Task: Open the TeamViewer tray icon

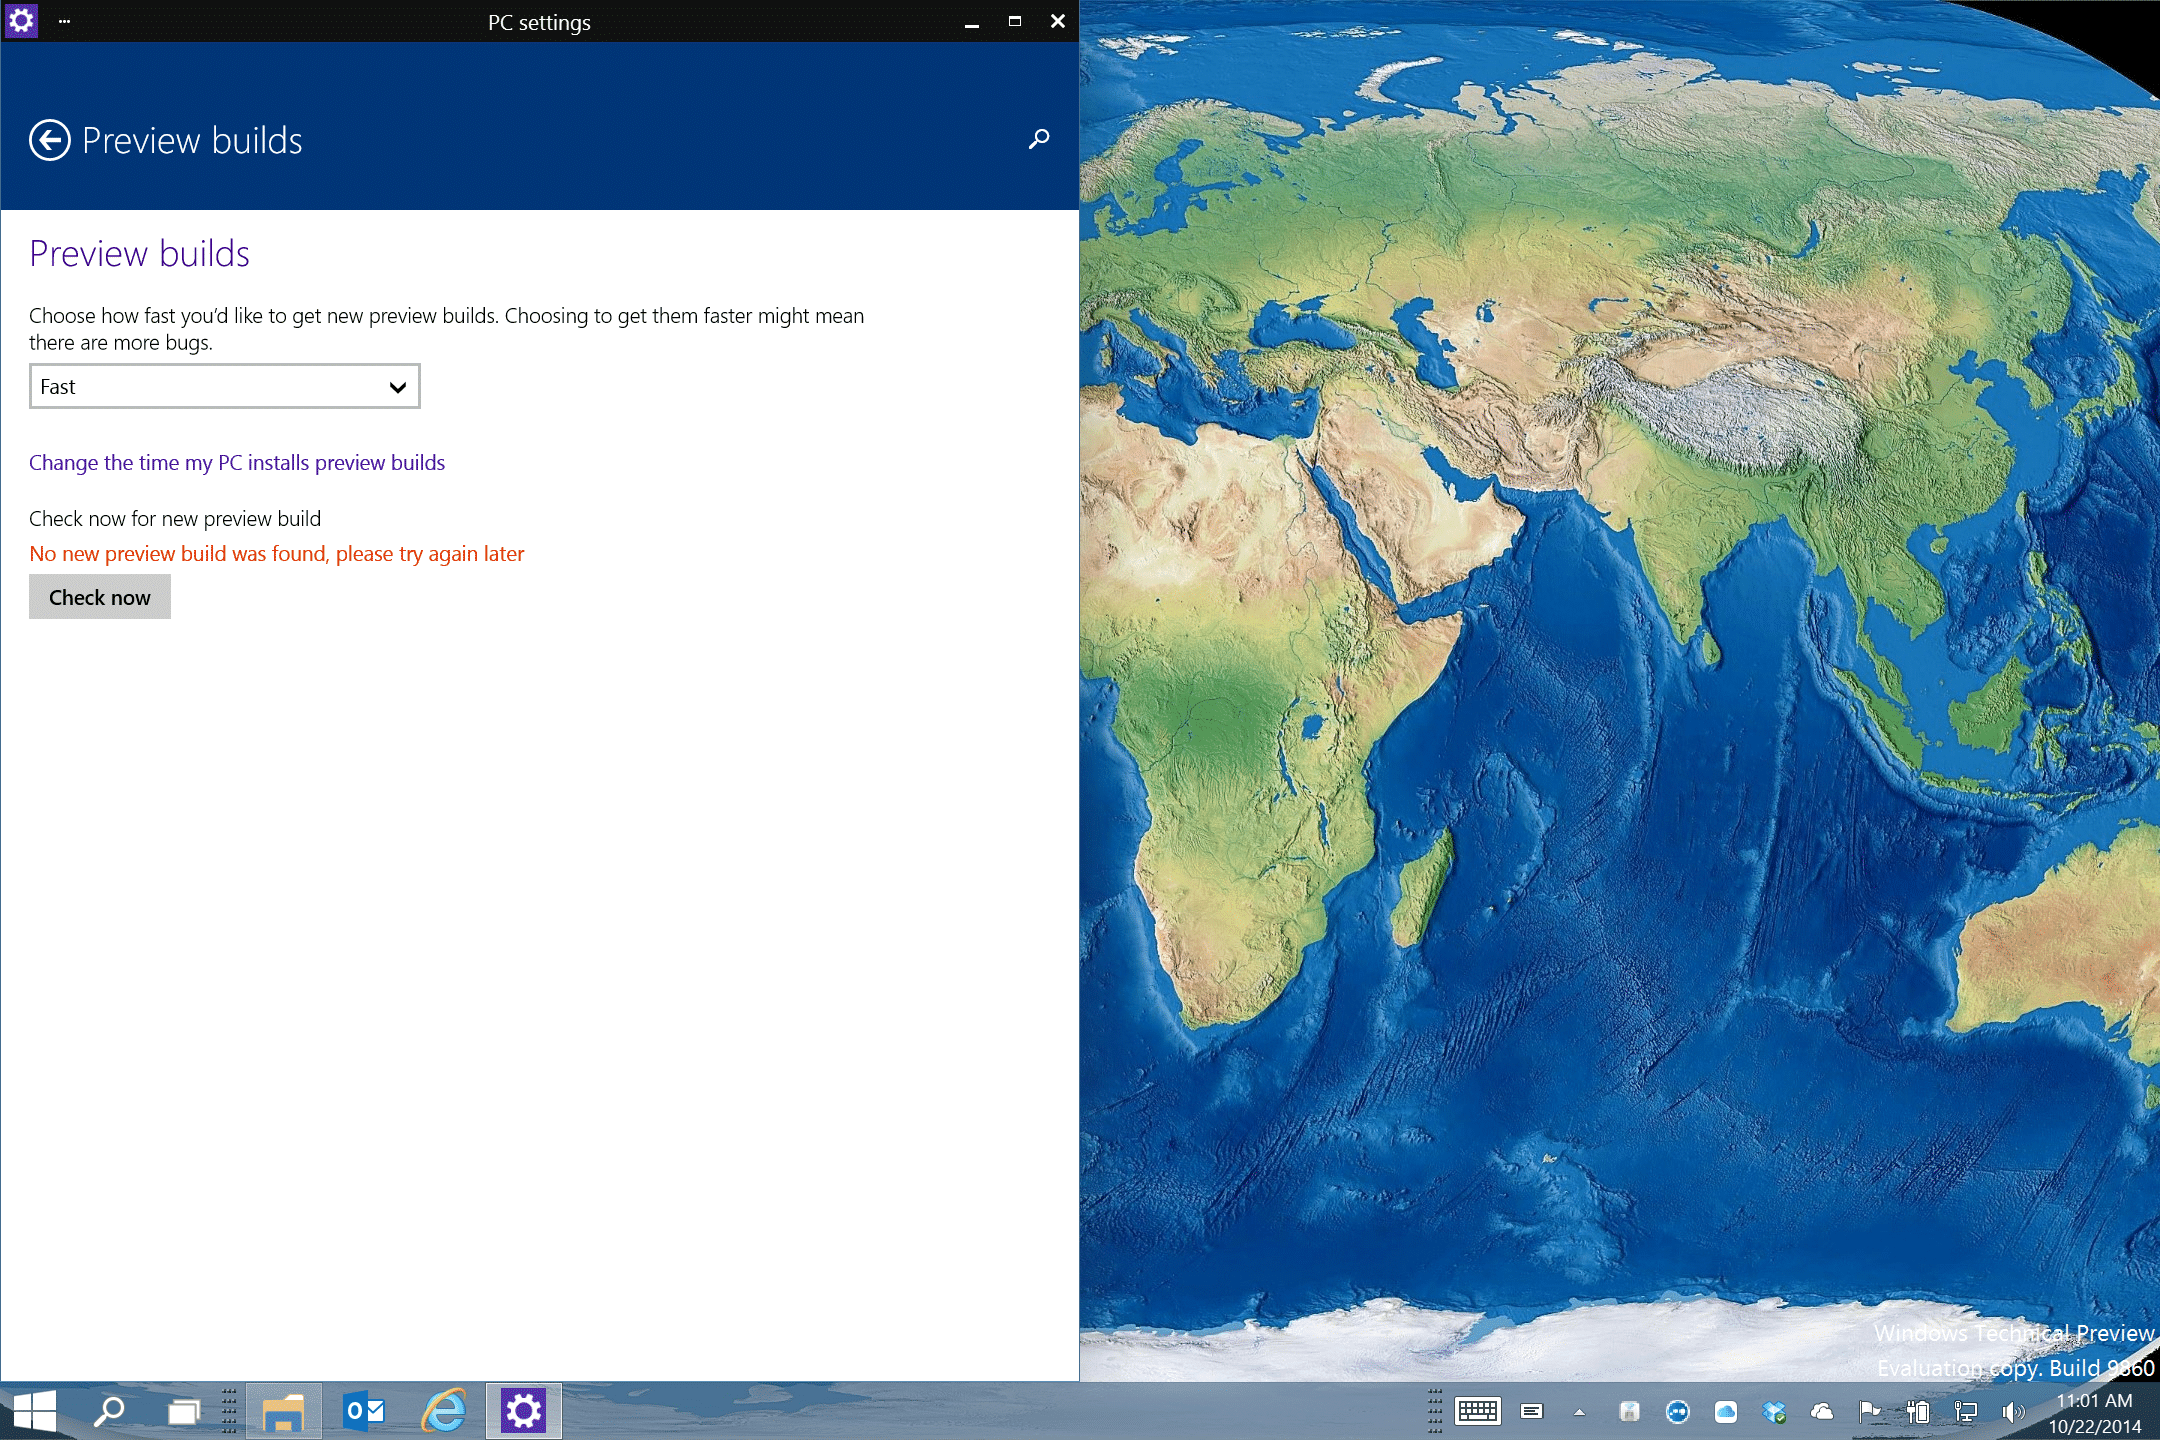Action: (1677, 1411)
